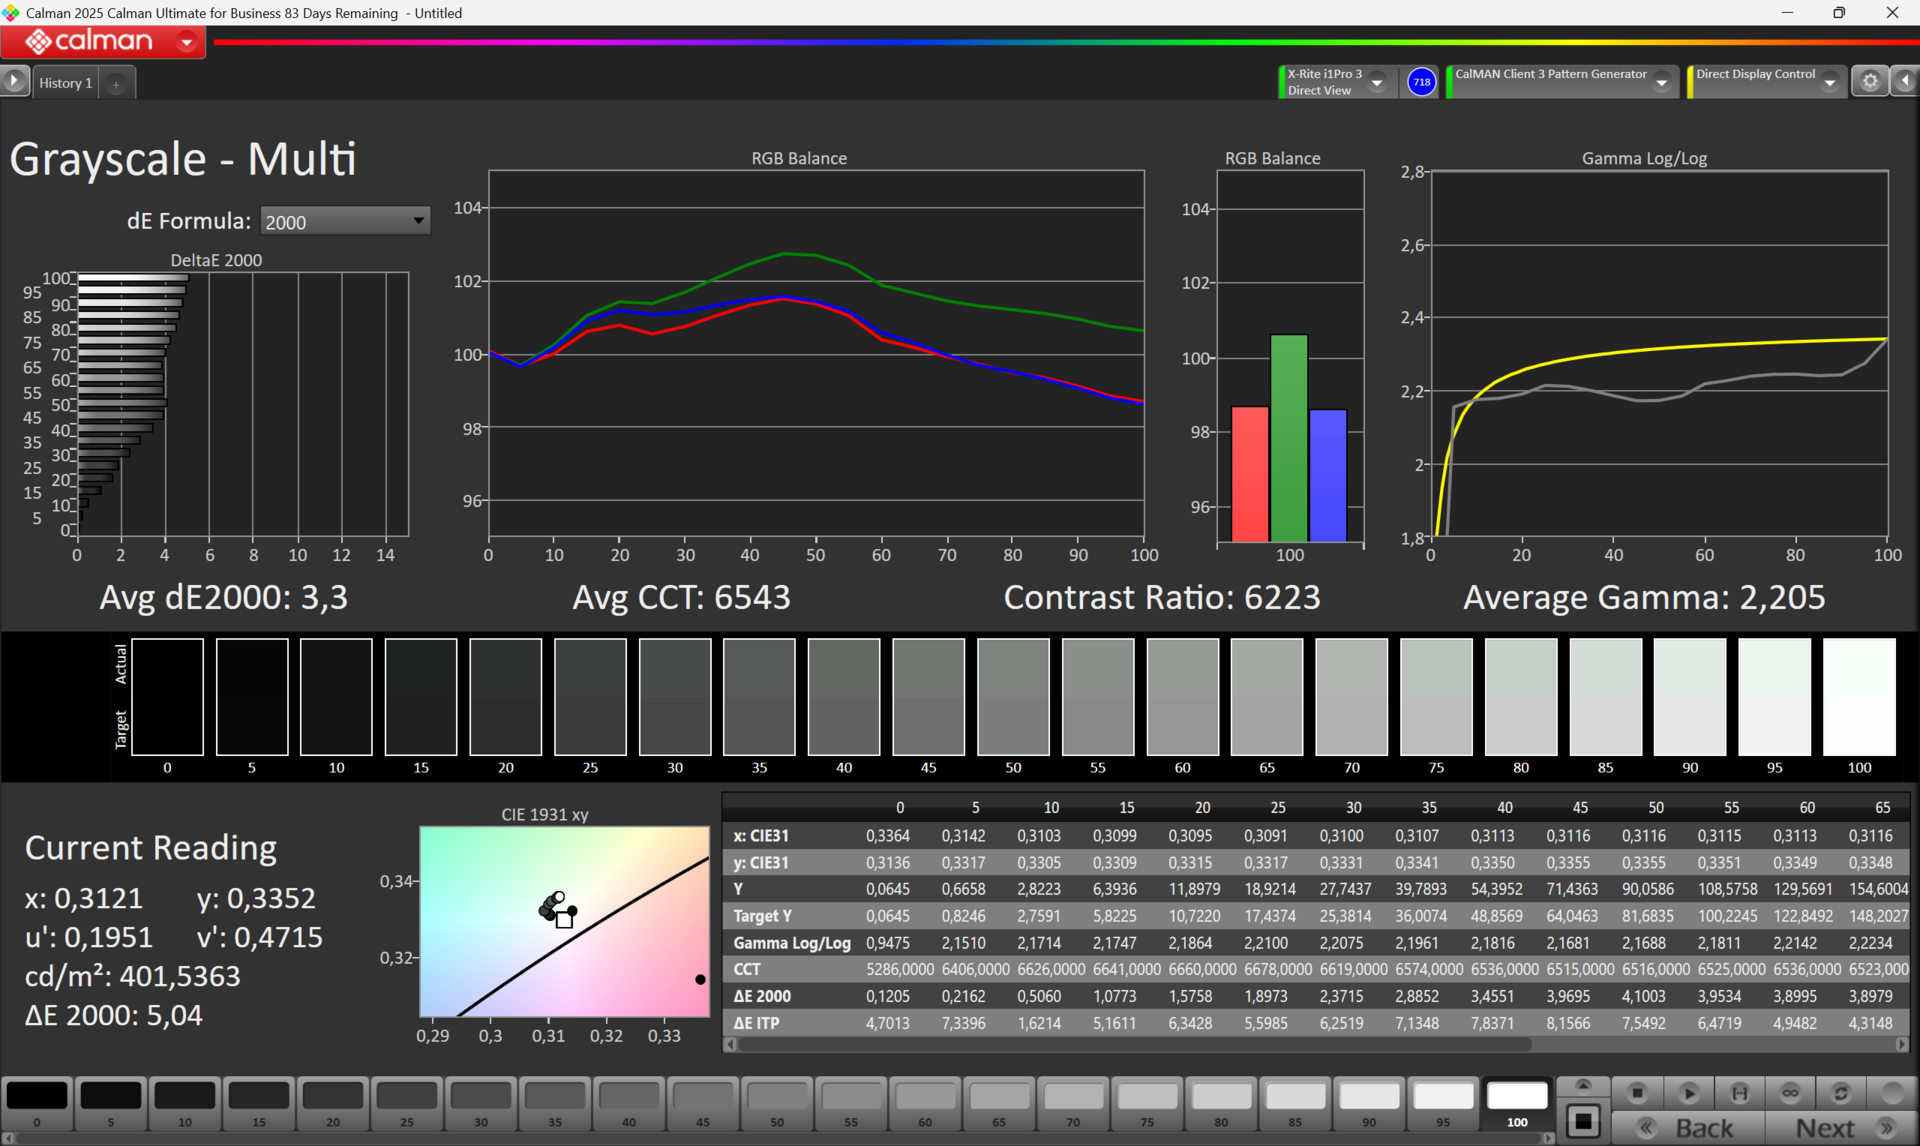Click the continuous read infinity icon
Screen dimensions: 1920x1146
pos(1790,1093)
